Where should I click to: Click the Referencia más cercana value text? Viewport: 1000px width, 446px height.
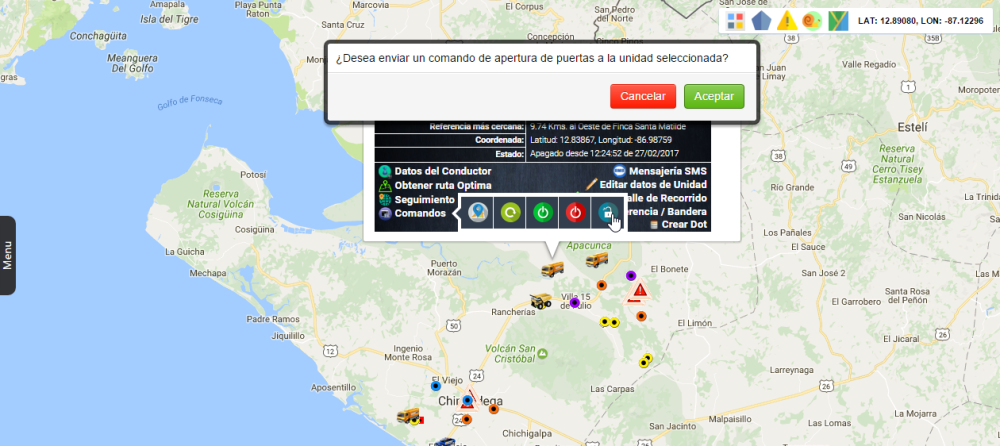coord(608,126)
